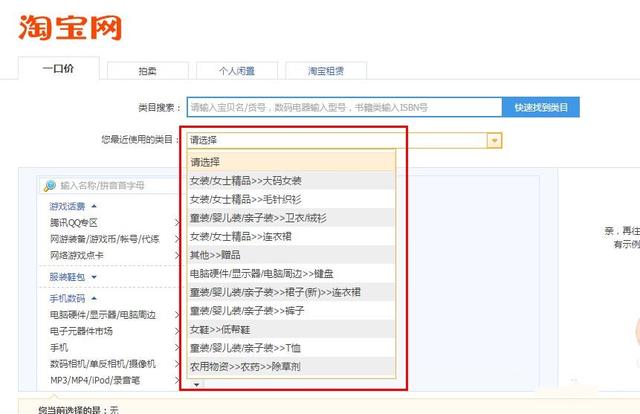Select 网络游戏点卡 category
The height and width of the screenshot is (414, 640).
click(77, 256)
